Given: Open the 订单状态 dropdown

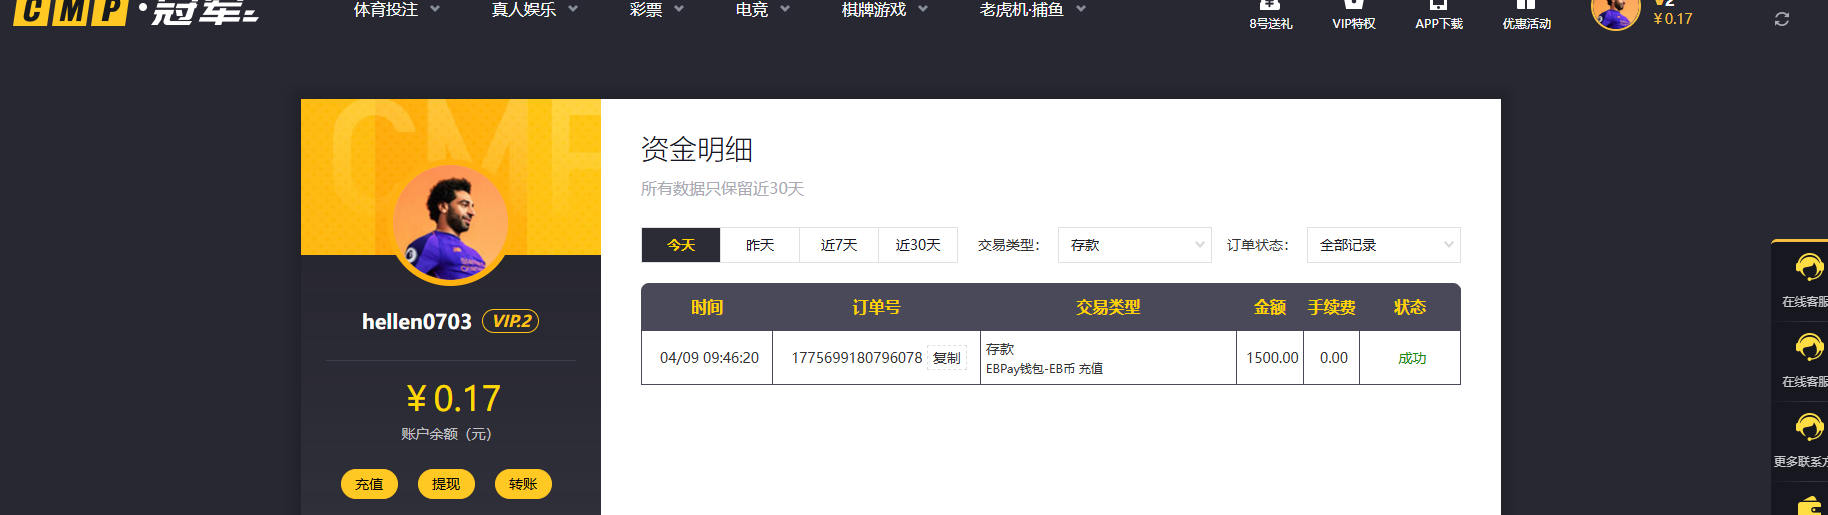Looking at the screenshot, I should point(1383,245).
